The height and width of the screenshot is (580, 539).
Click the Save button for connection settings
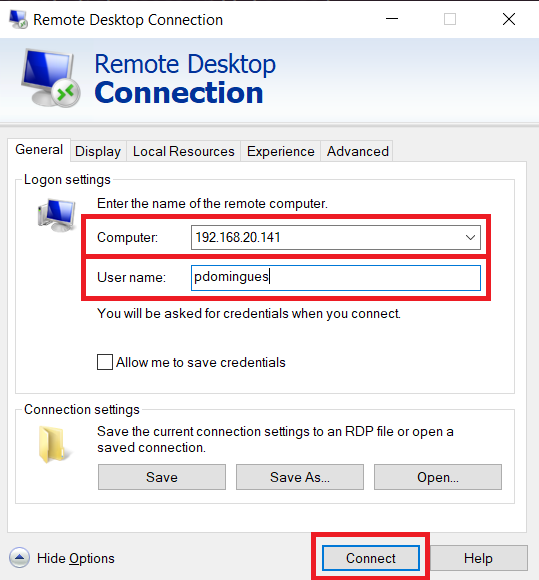[x=162, y=477]
